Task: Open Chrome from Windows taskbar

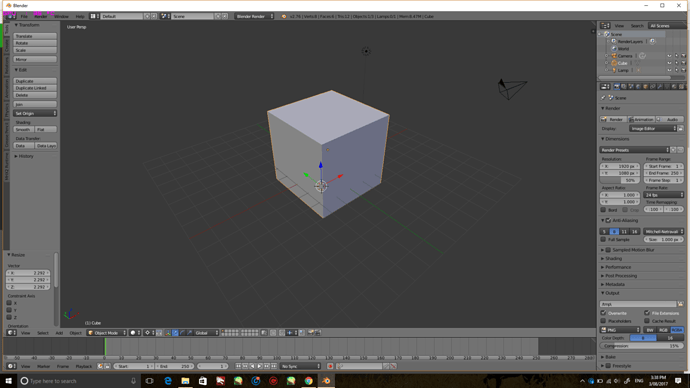Action: (x=308, y=381)
